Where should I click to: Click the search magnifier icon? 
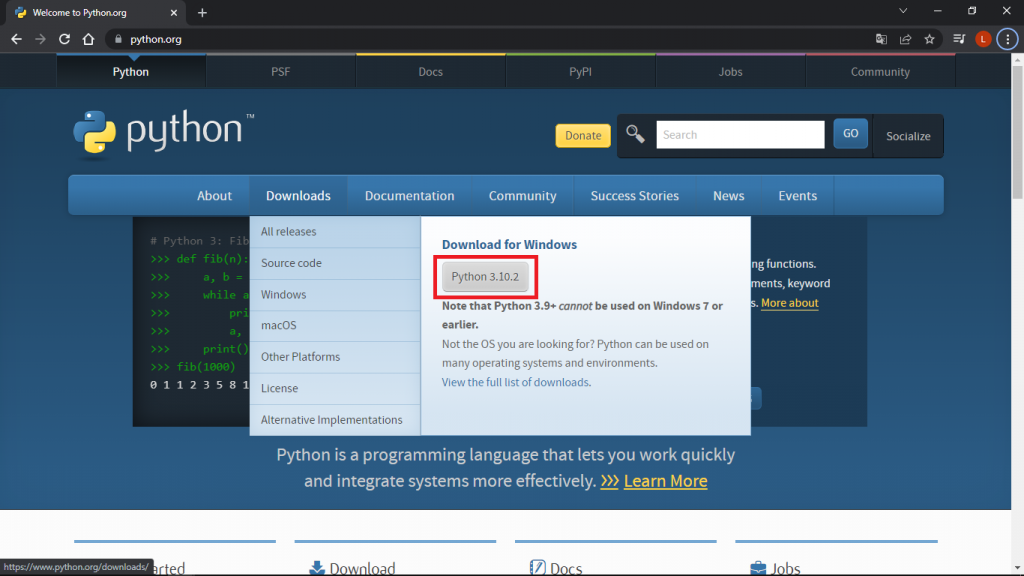point(634,133)
